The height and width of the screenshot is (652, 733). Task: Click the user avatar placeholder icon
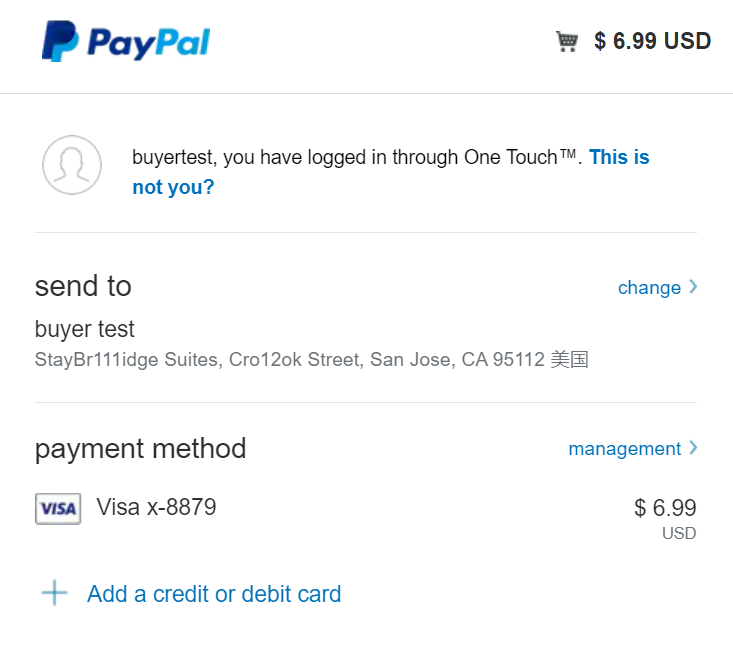pos(72,165)
